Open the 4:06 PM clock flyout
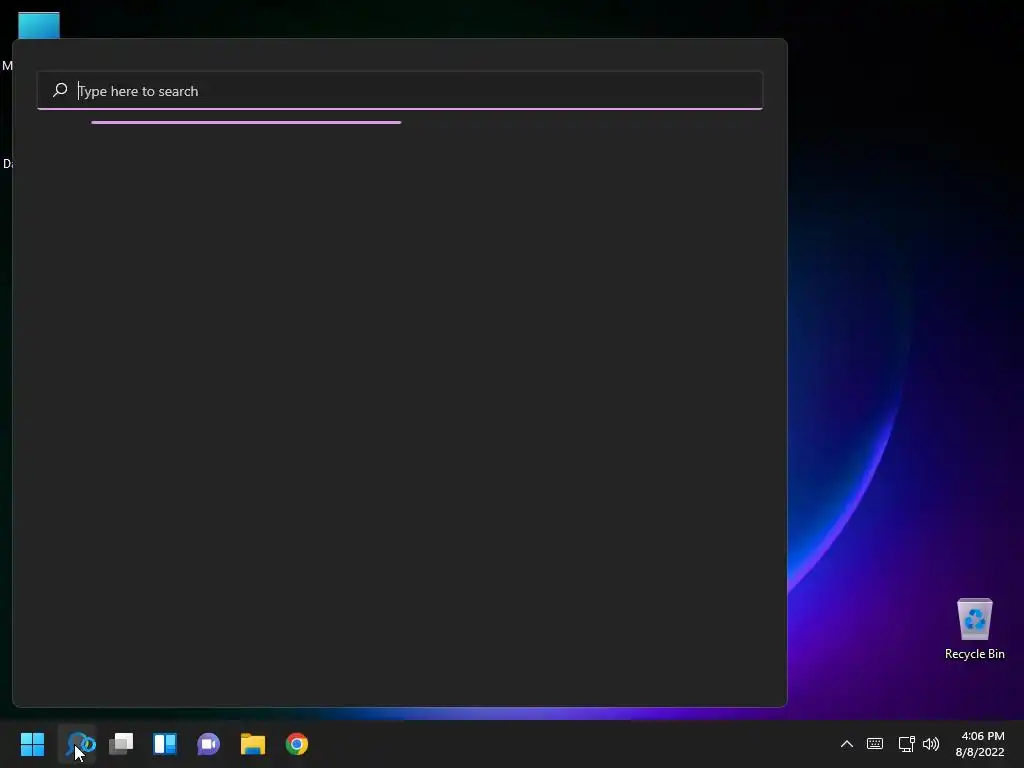 [980, 744]
